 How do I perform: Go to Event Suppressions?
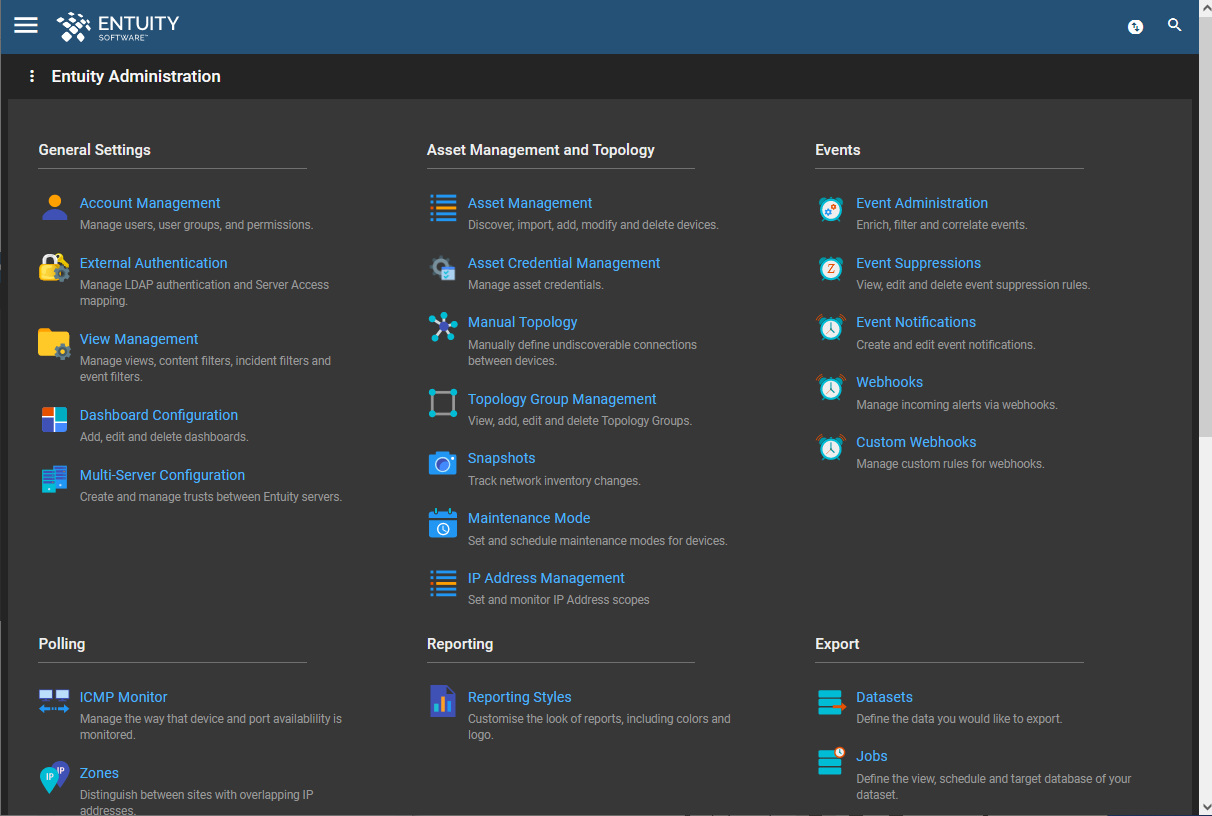919,263
